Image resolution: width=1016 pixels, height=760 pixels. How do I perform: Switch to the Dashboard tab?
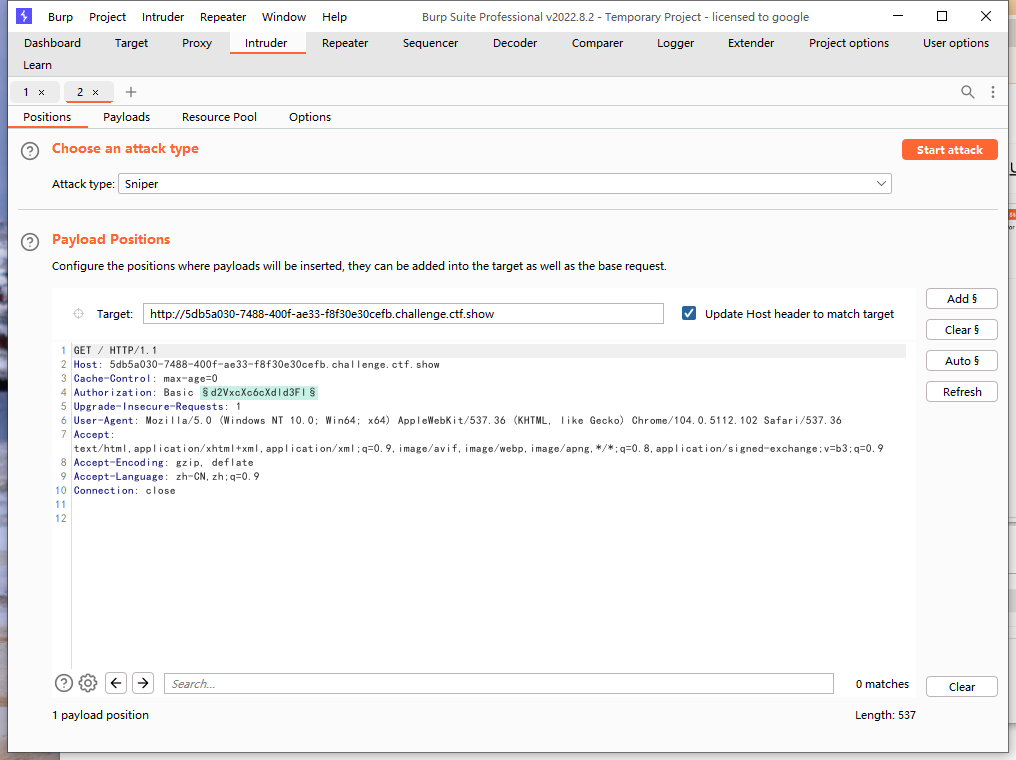[x=52, y=43]
